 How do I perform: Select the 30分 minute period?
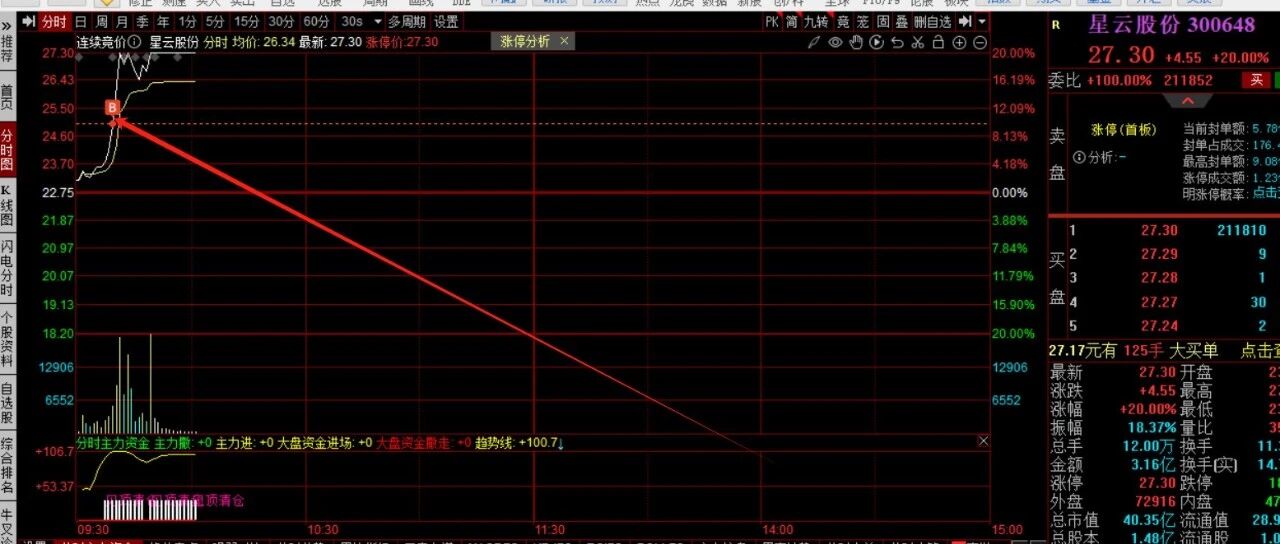(x=282, y=21)
